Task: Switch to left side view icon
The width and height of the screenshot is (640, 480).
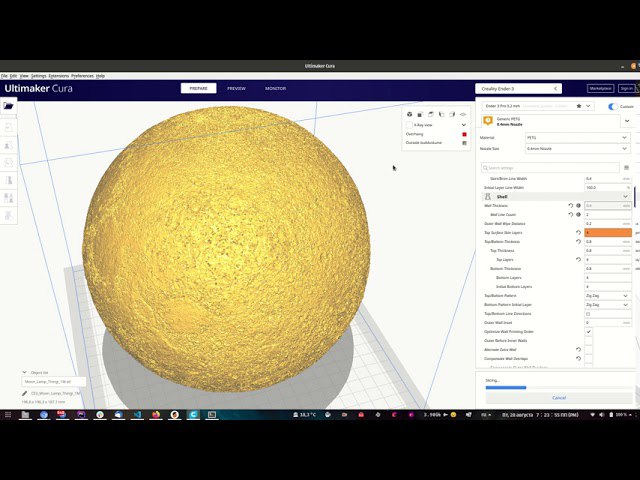Action: (x=441, y=114)
